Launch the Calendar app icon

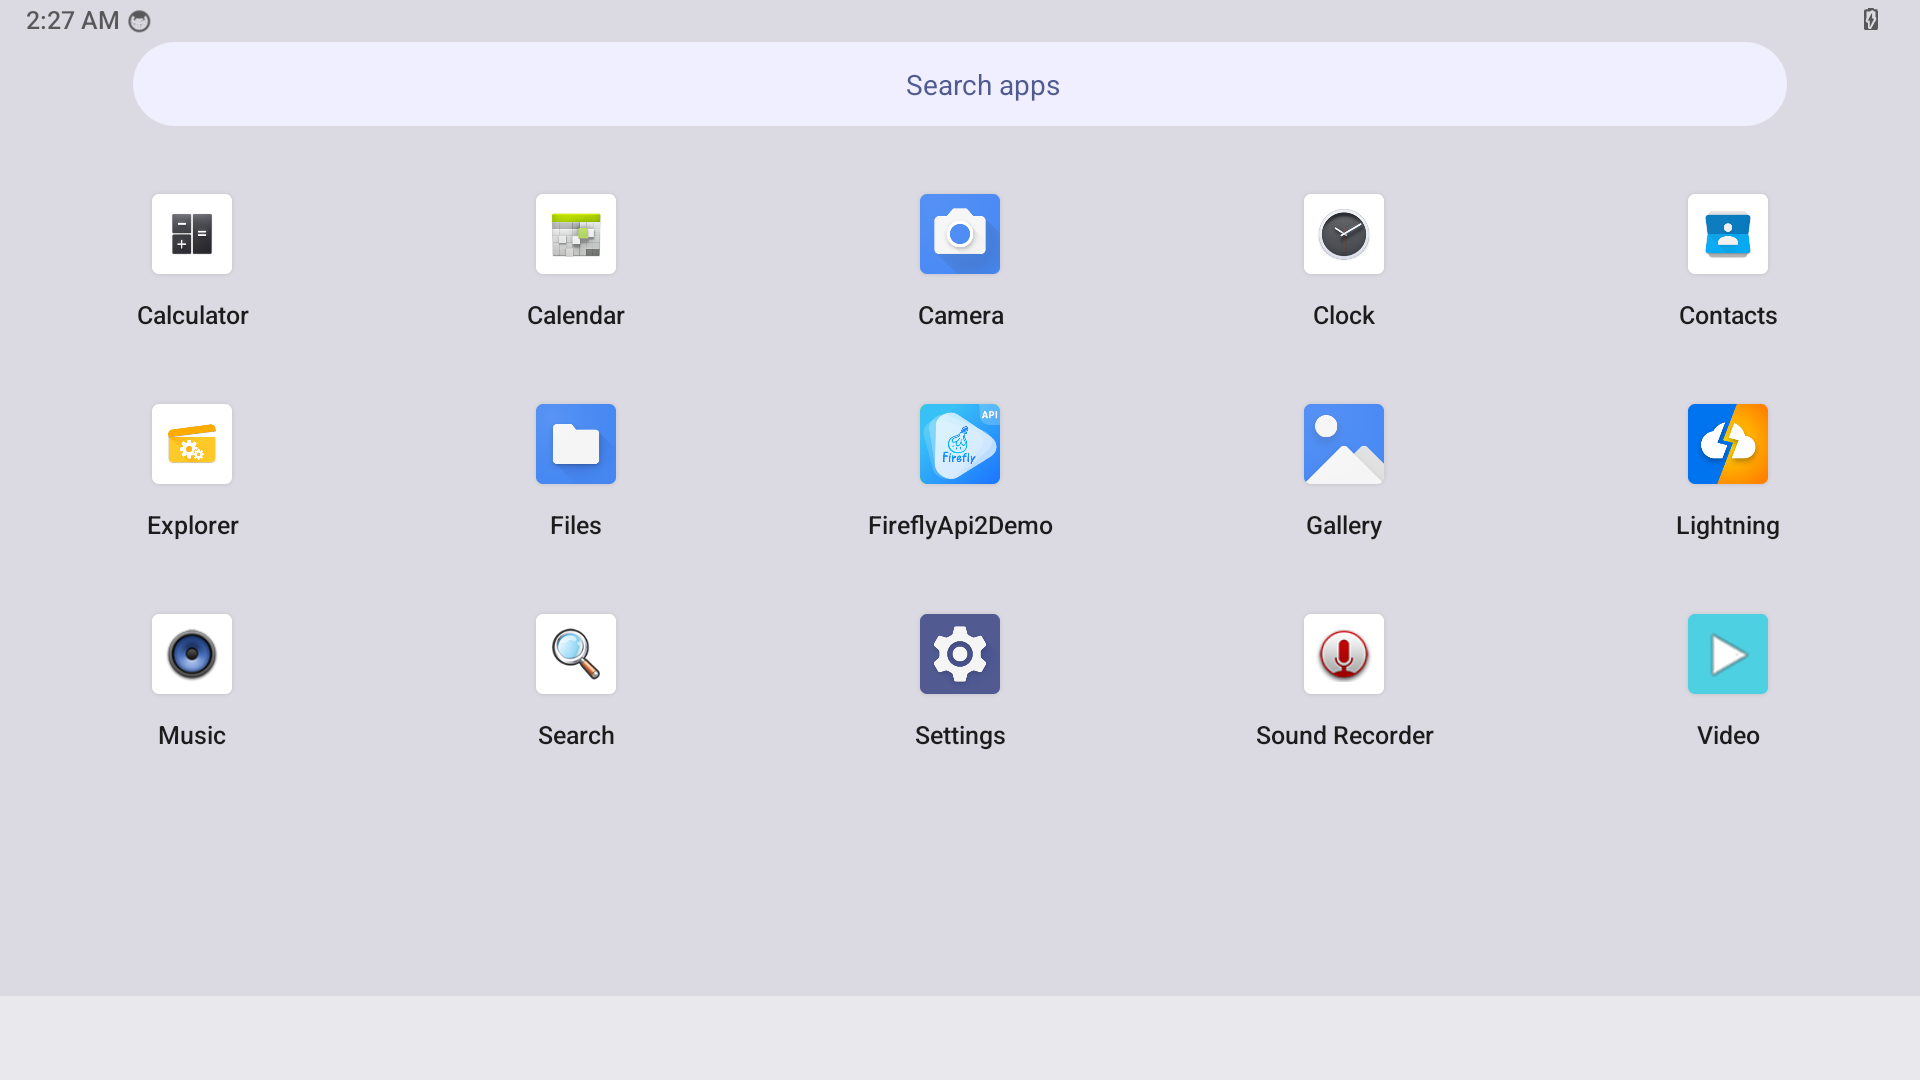[x=576, y=234]
